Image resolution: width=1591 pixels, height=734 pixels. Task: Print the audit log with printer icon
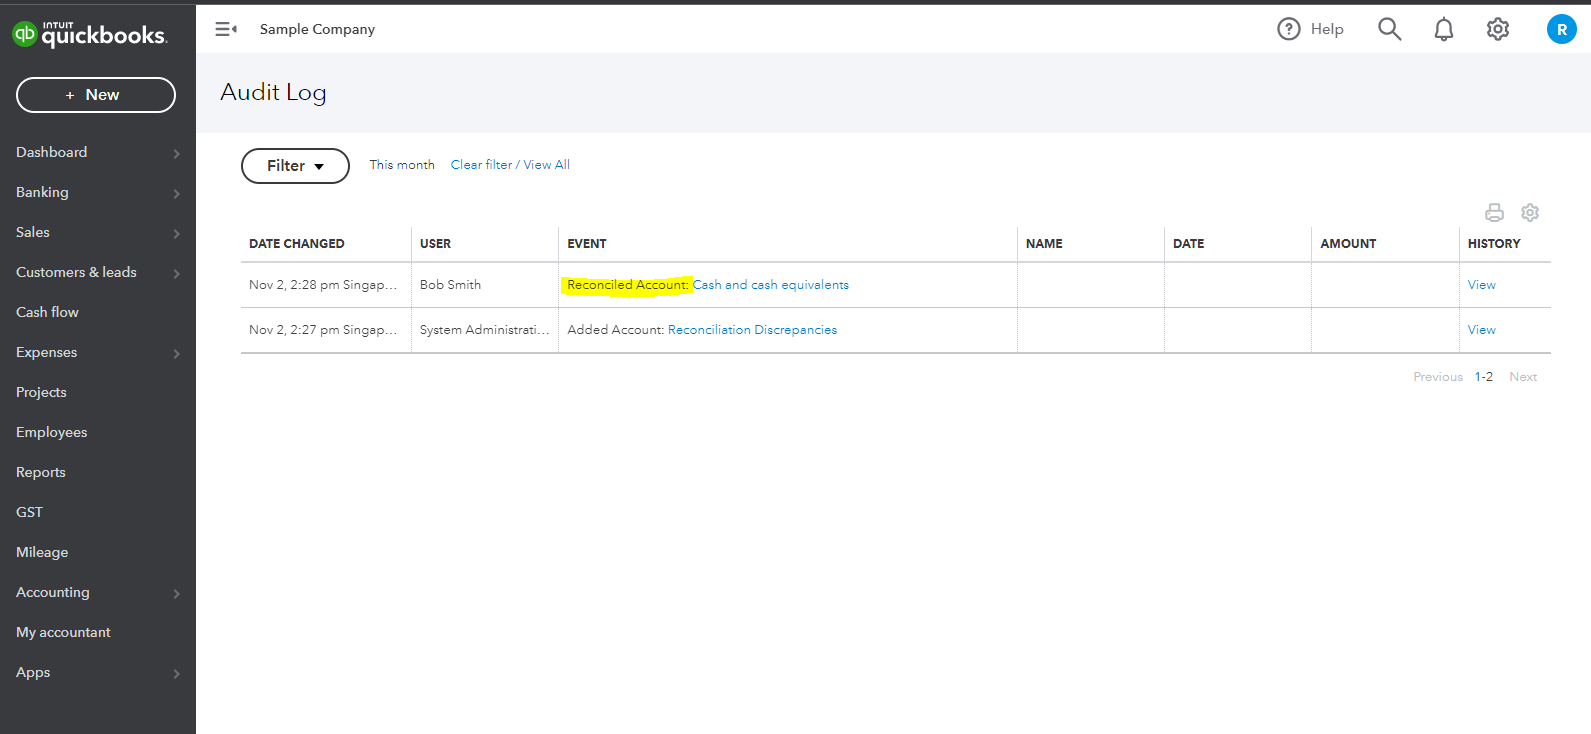(1494, 212)
